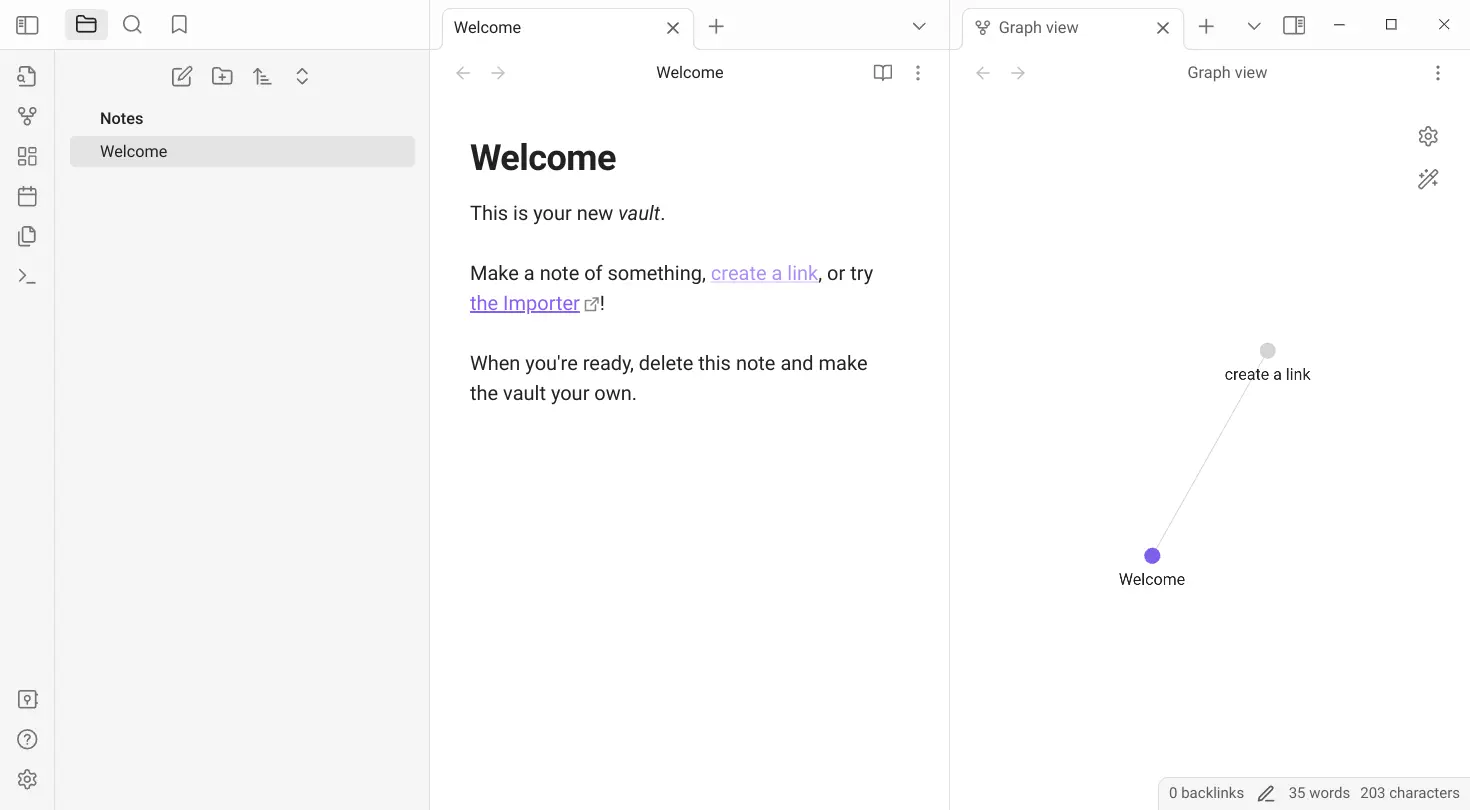Open tab list dropdown in right pane

coord(1254,27)
